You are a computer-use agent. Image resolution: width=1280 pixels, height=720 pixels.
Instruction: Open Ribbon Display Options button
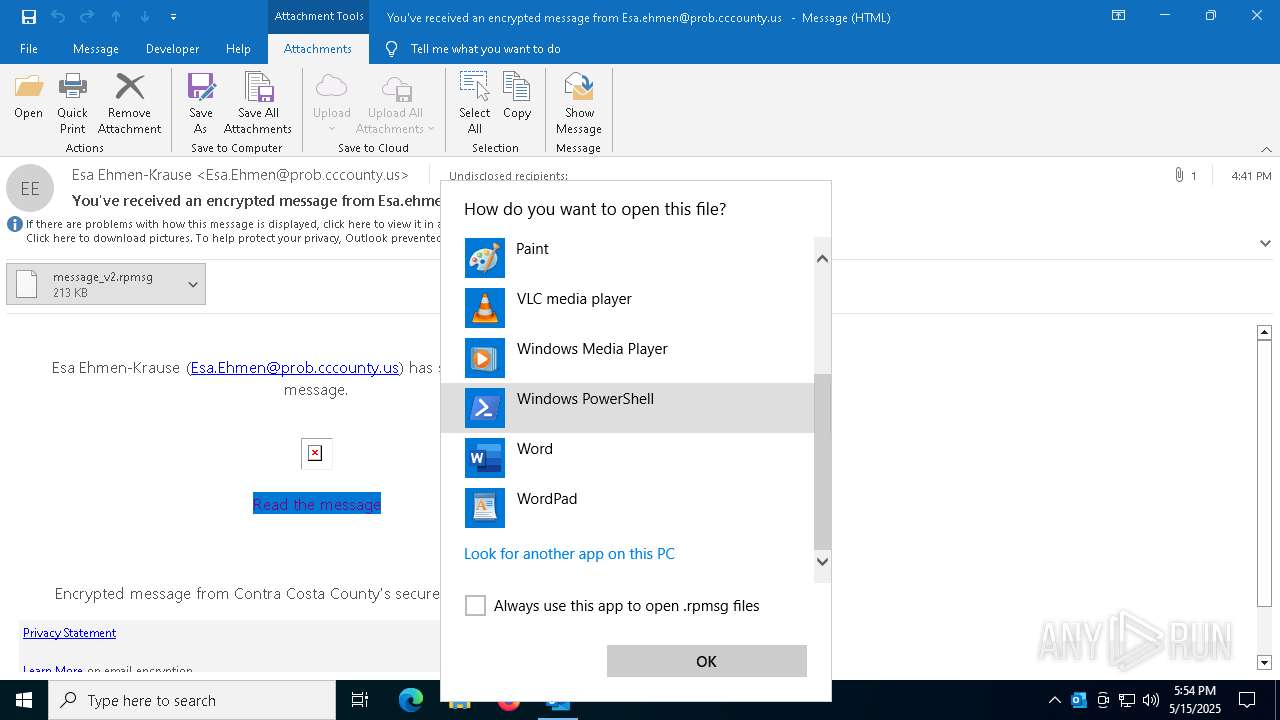coord(1119,16)
